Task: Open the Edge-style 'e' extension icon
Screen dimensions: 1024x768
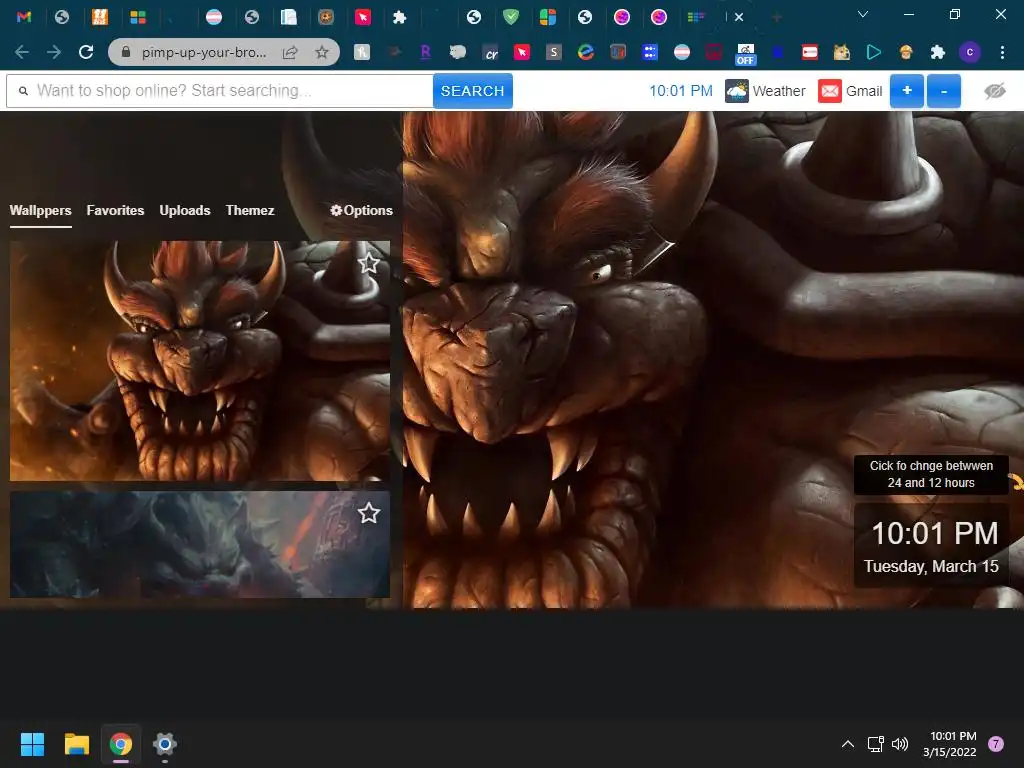Action: point(586,52)
